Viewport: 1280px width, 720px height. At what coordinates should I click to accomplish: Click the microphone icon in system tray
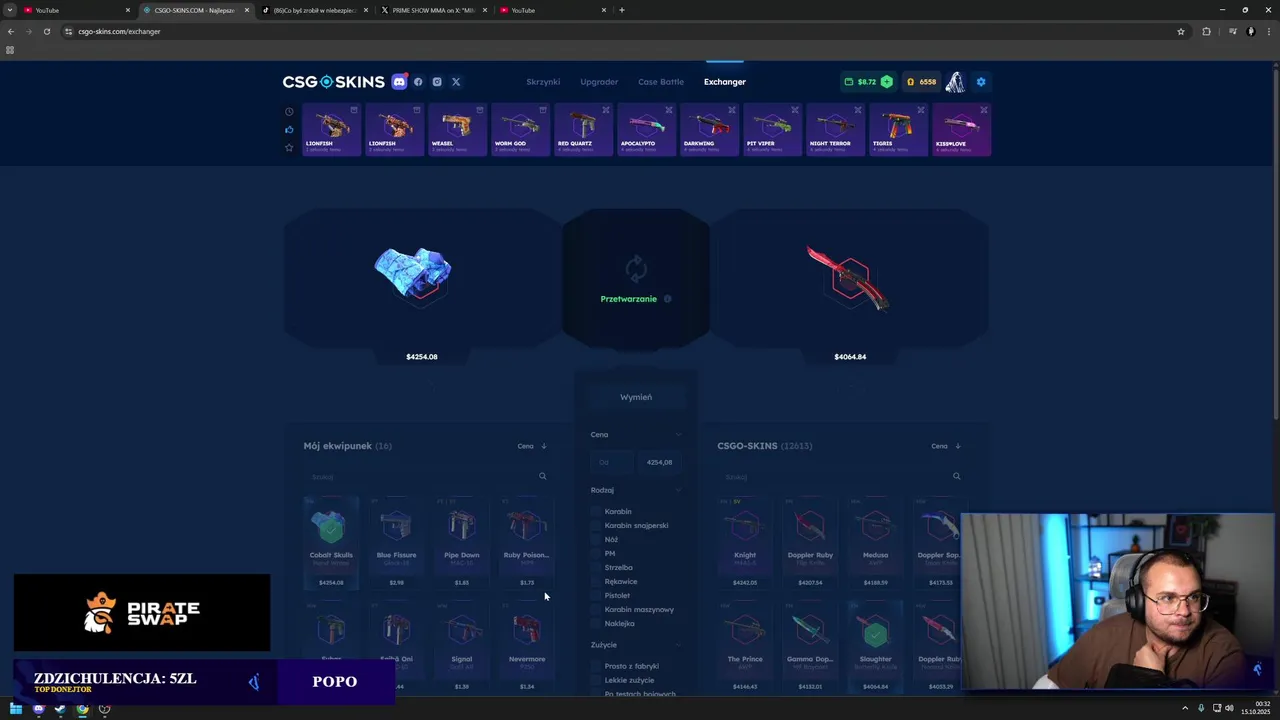tap(1201, 708)
